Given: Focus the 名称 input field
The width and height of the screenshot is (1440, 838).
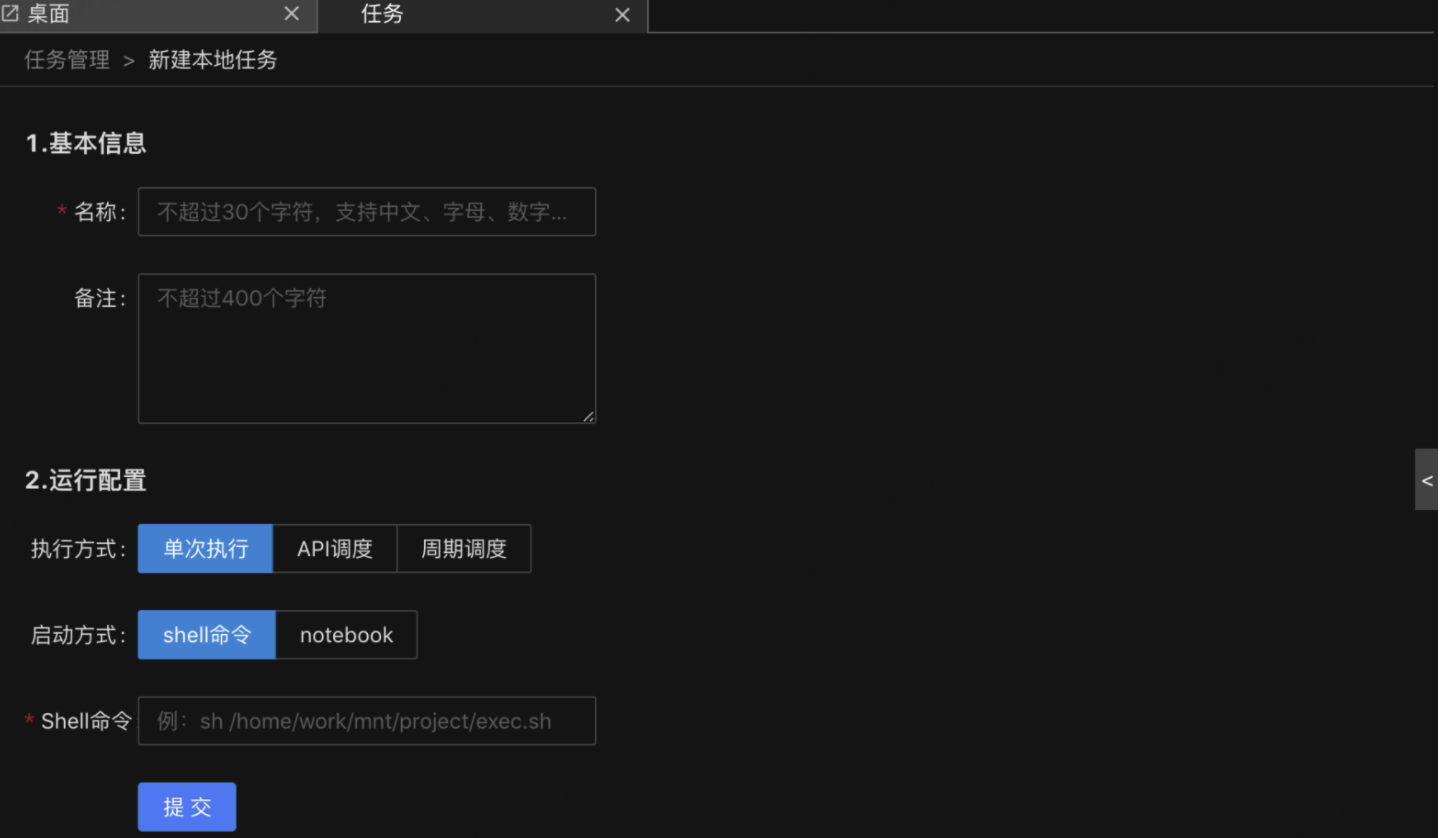Looking at the screenshot, I should [x=367, y=212].
